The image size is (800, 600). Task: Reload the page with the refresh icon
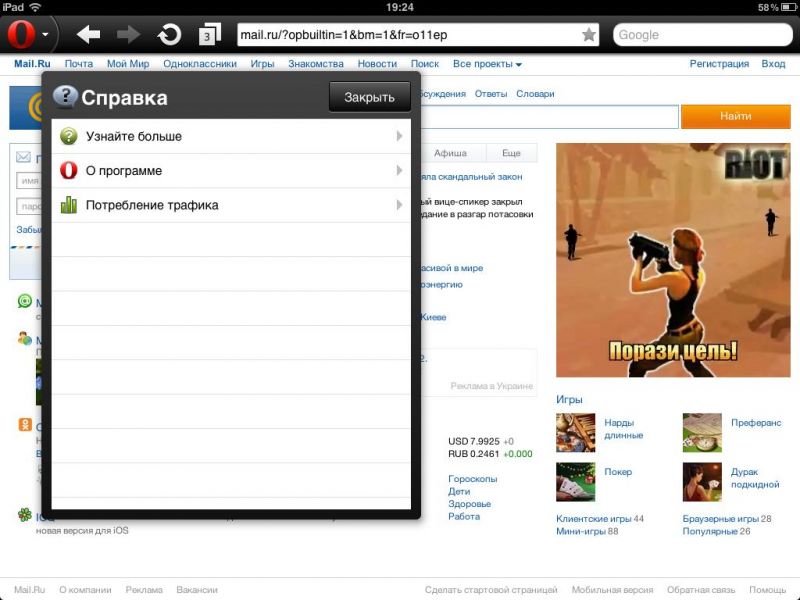(x=169, y=35)
